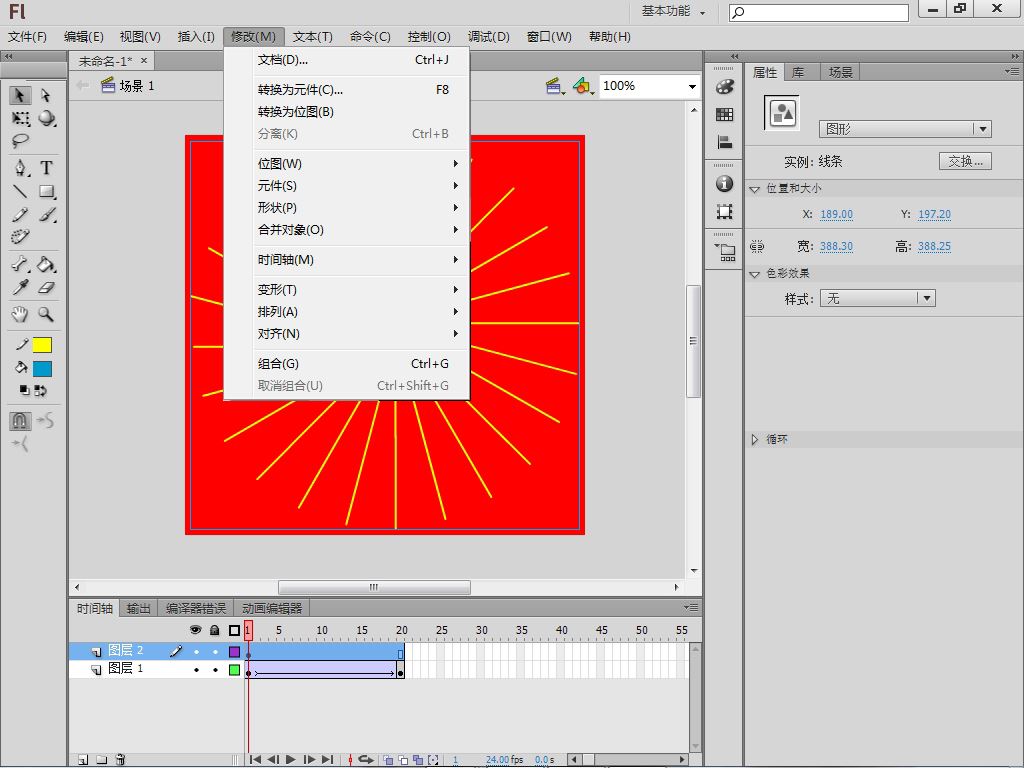Image resolution: width=1024 pixels, height=768 pixels.
Task: Select the 3D Rotation tool
Action: [46, 118]
